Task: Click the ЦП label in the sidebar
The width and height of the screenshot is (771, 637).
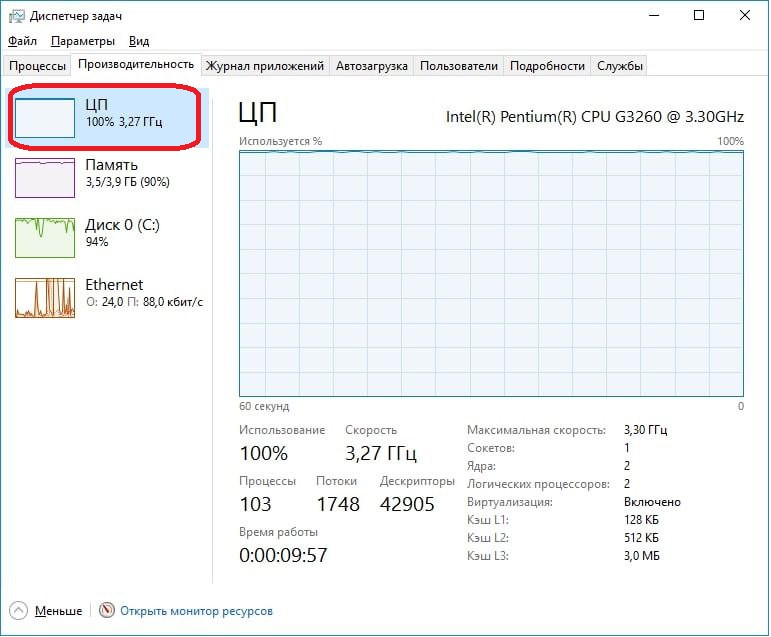Action: tap(96, 105)
